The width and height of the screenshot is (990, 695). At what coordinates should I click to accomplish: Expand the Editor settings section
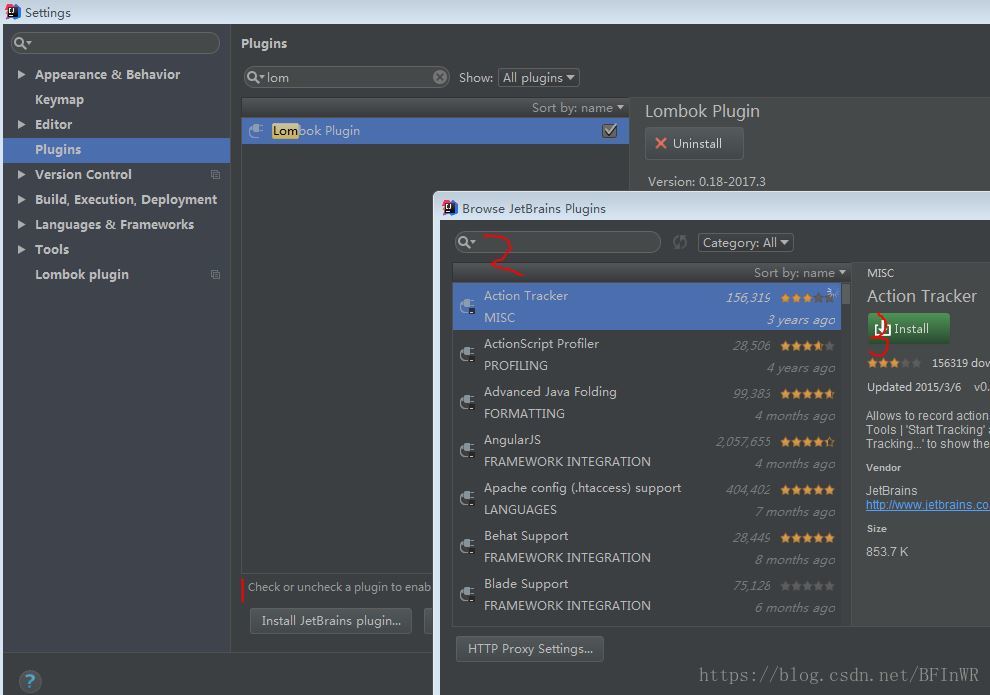tap(21, 124)
